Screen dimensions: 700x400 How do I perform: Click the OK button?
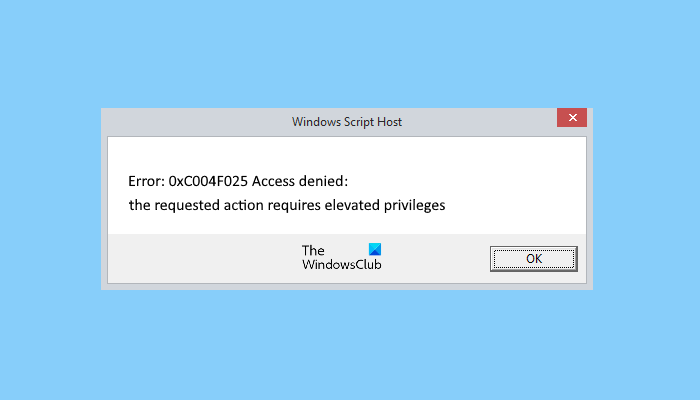tap(533, 258)
